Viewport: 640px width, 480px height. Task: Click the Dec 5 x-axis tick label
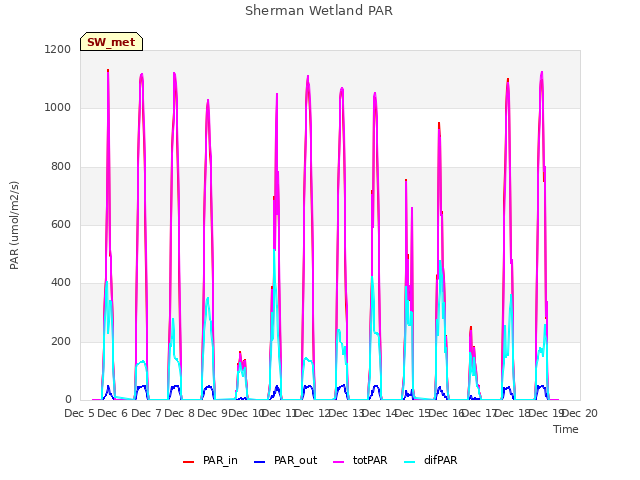pyautogui.click(x=80, y=413)
